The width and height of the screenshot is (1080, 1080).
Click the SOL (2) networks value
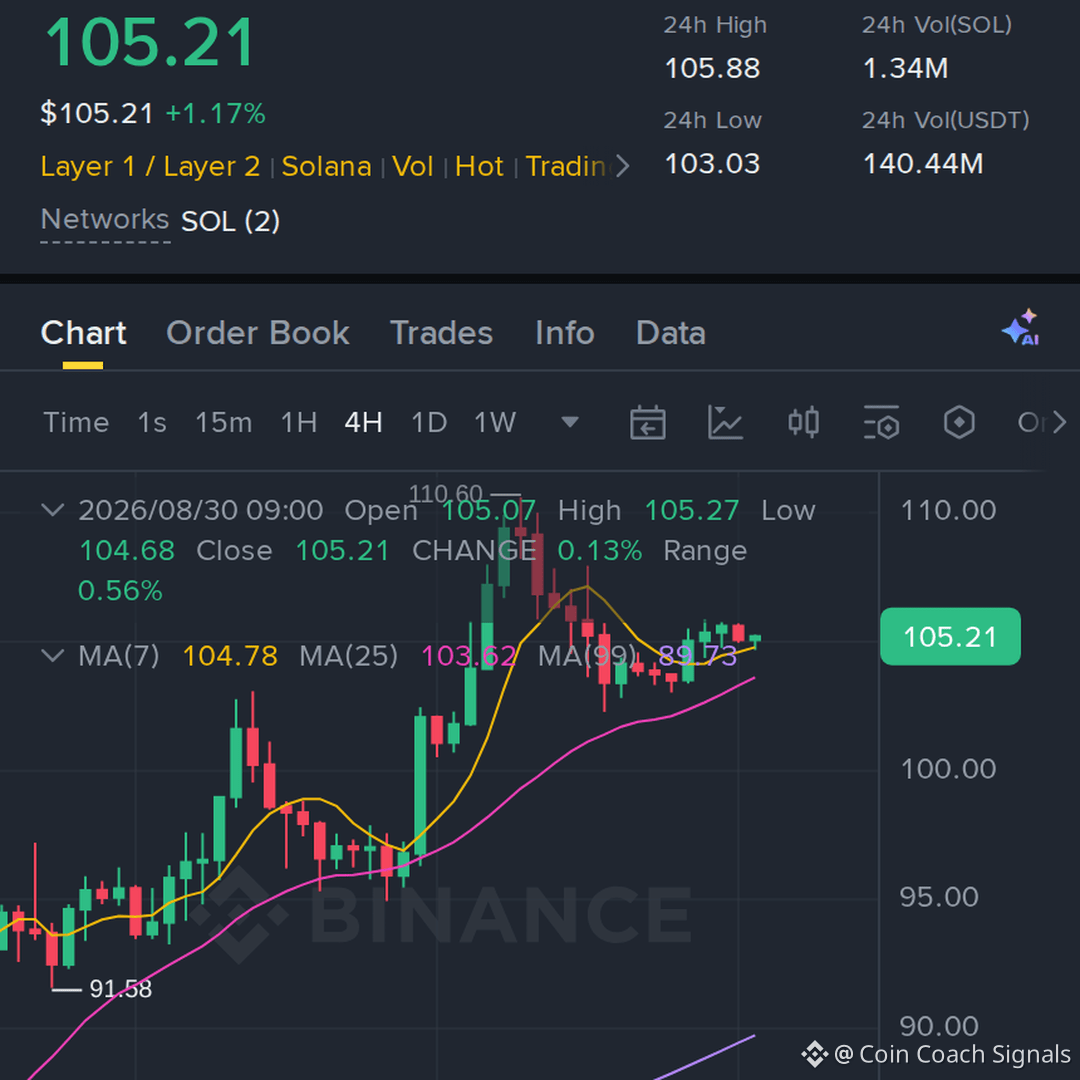230,222
